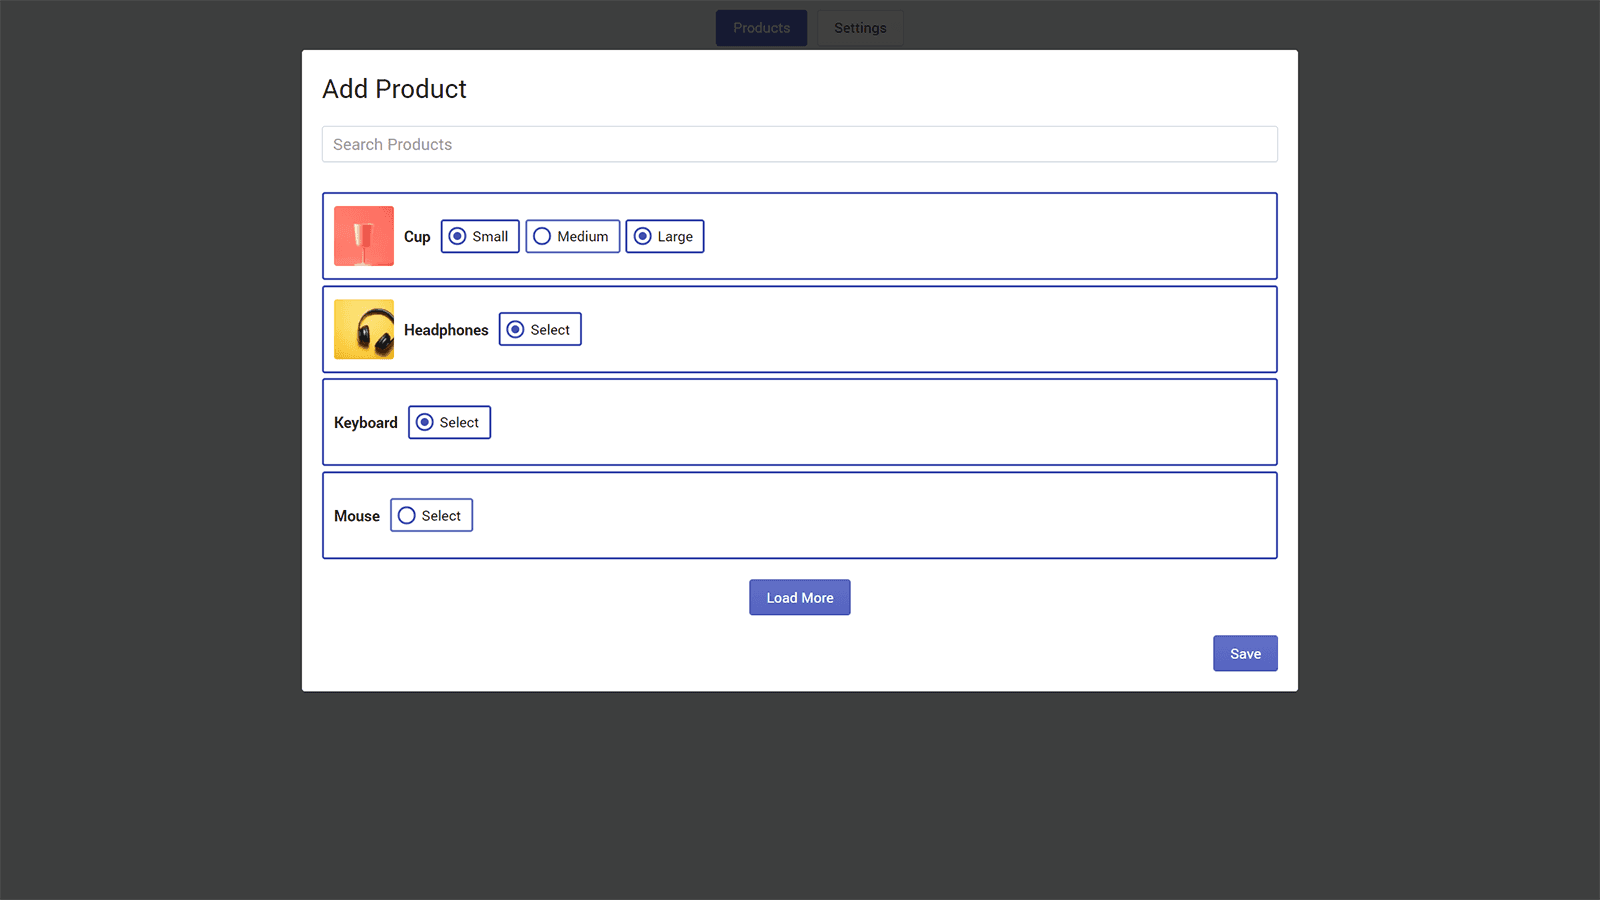This screenshot has height=900, width=1600.
Task: Open the Settings tab
Action: (860, 28)
